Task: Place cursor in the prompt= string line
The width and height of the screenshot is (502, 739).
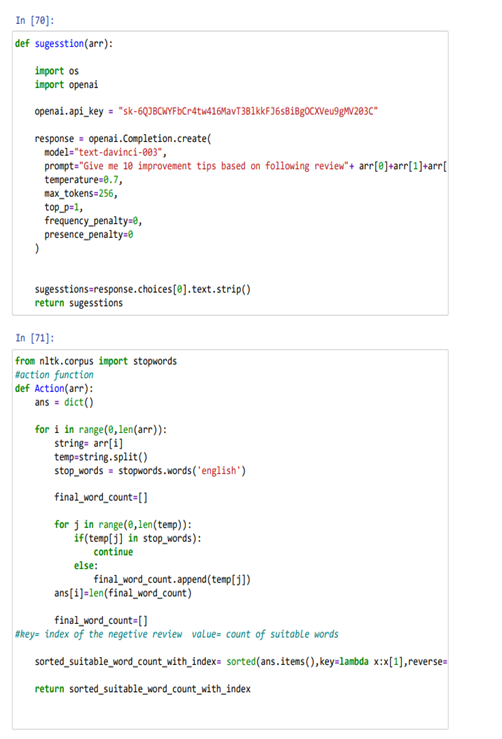Action: tap(246, 166)
